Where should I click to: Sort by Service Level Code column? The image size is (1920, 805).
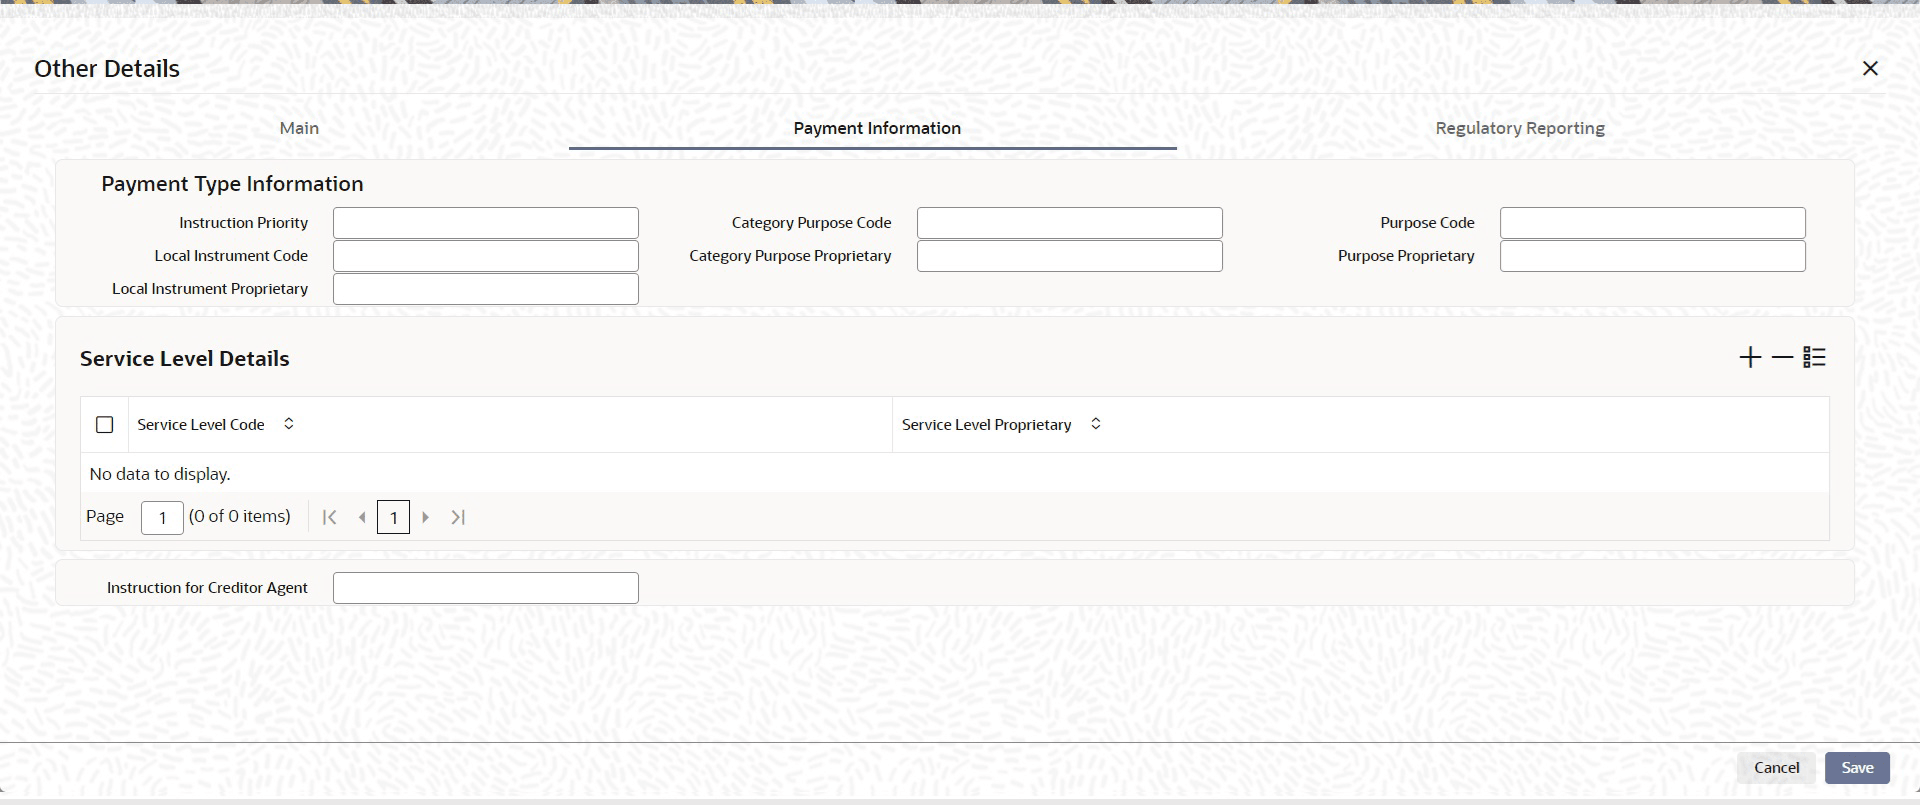[289, 424]
